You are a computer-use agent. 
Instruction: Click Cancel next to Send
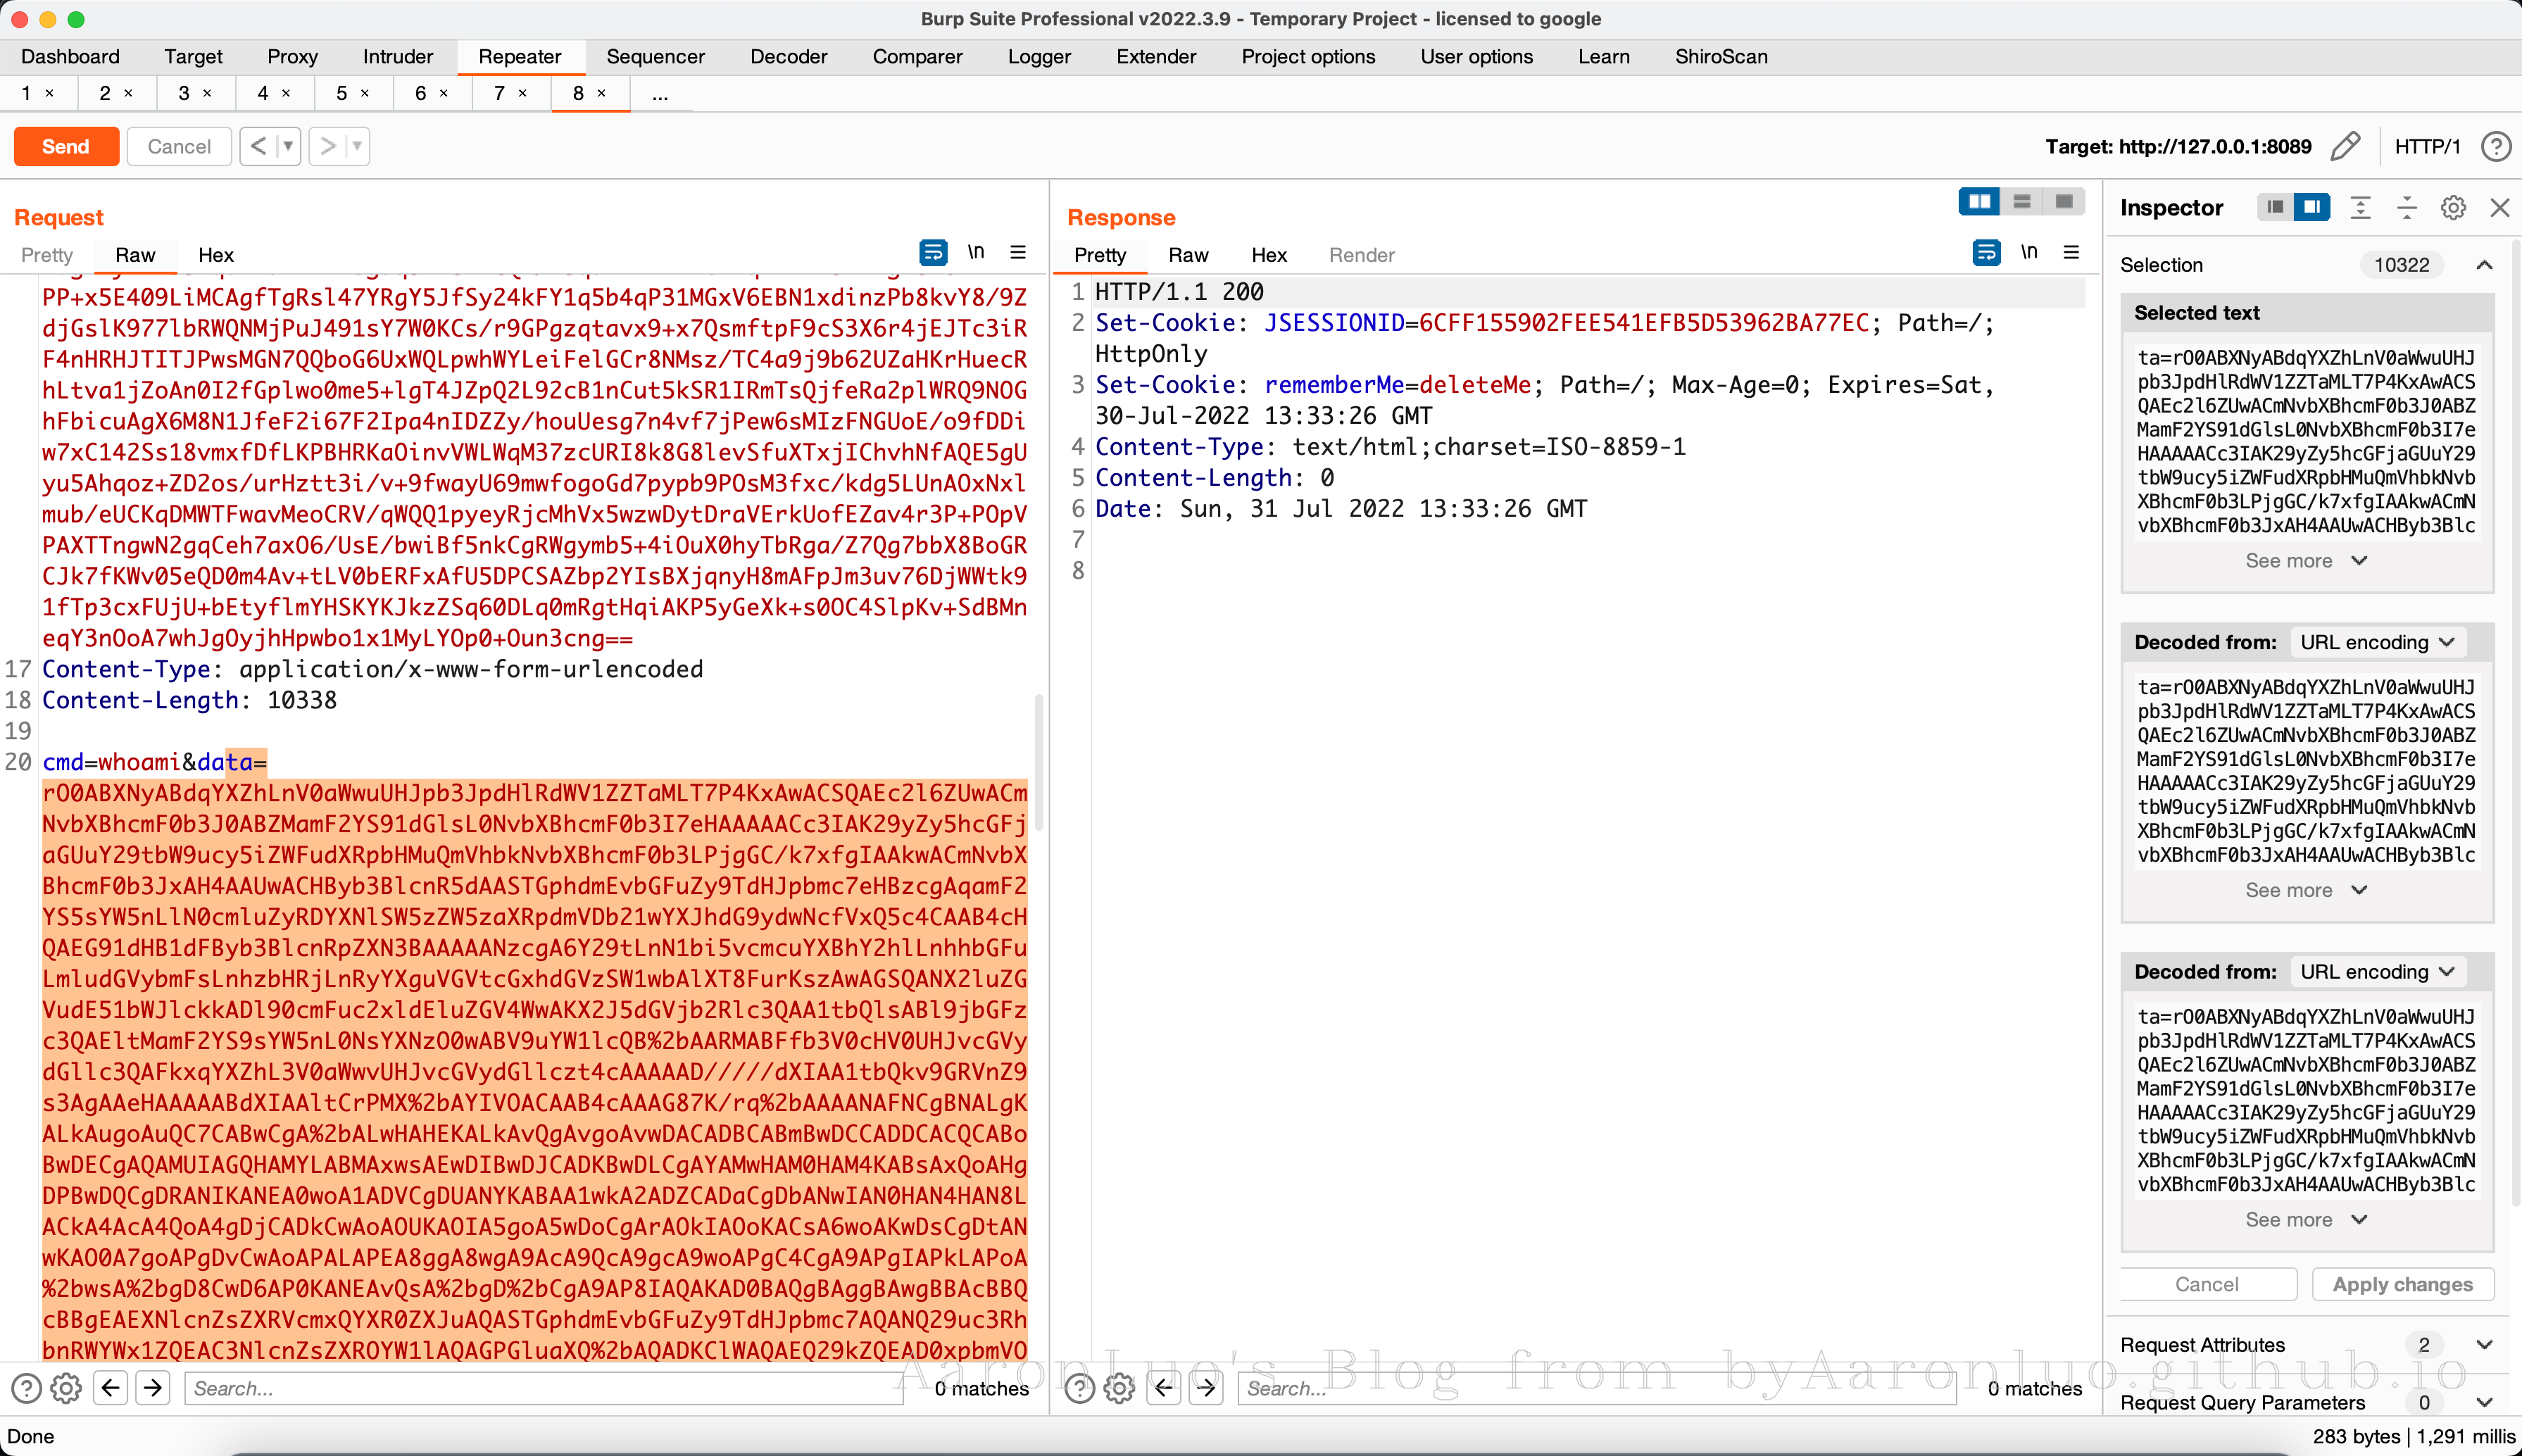click(179, 146)
